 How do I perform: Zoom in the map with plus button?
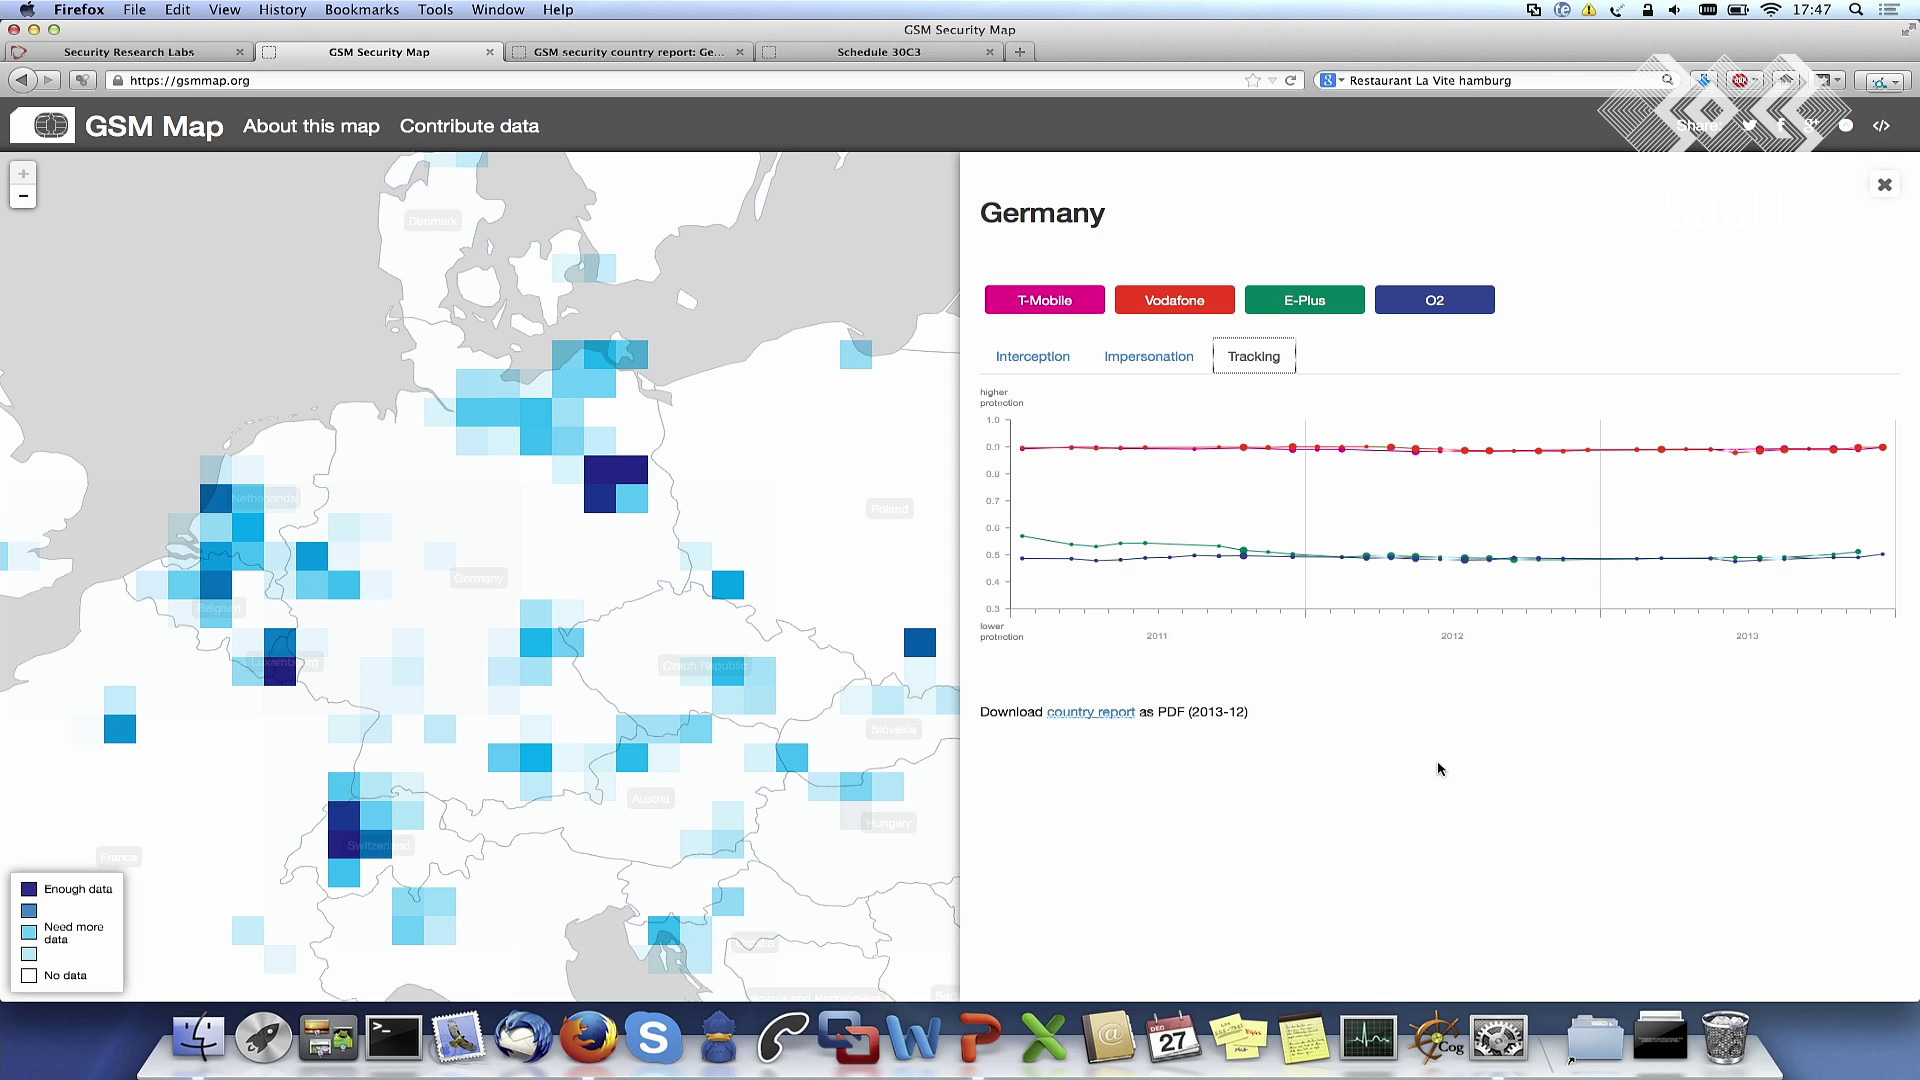[x=23, y=173]
